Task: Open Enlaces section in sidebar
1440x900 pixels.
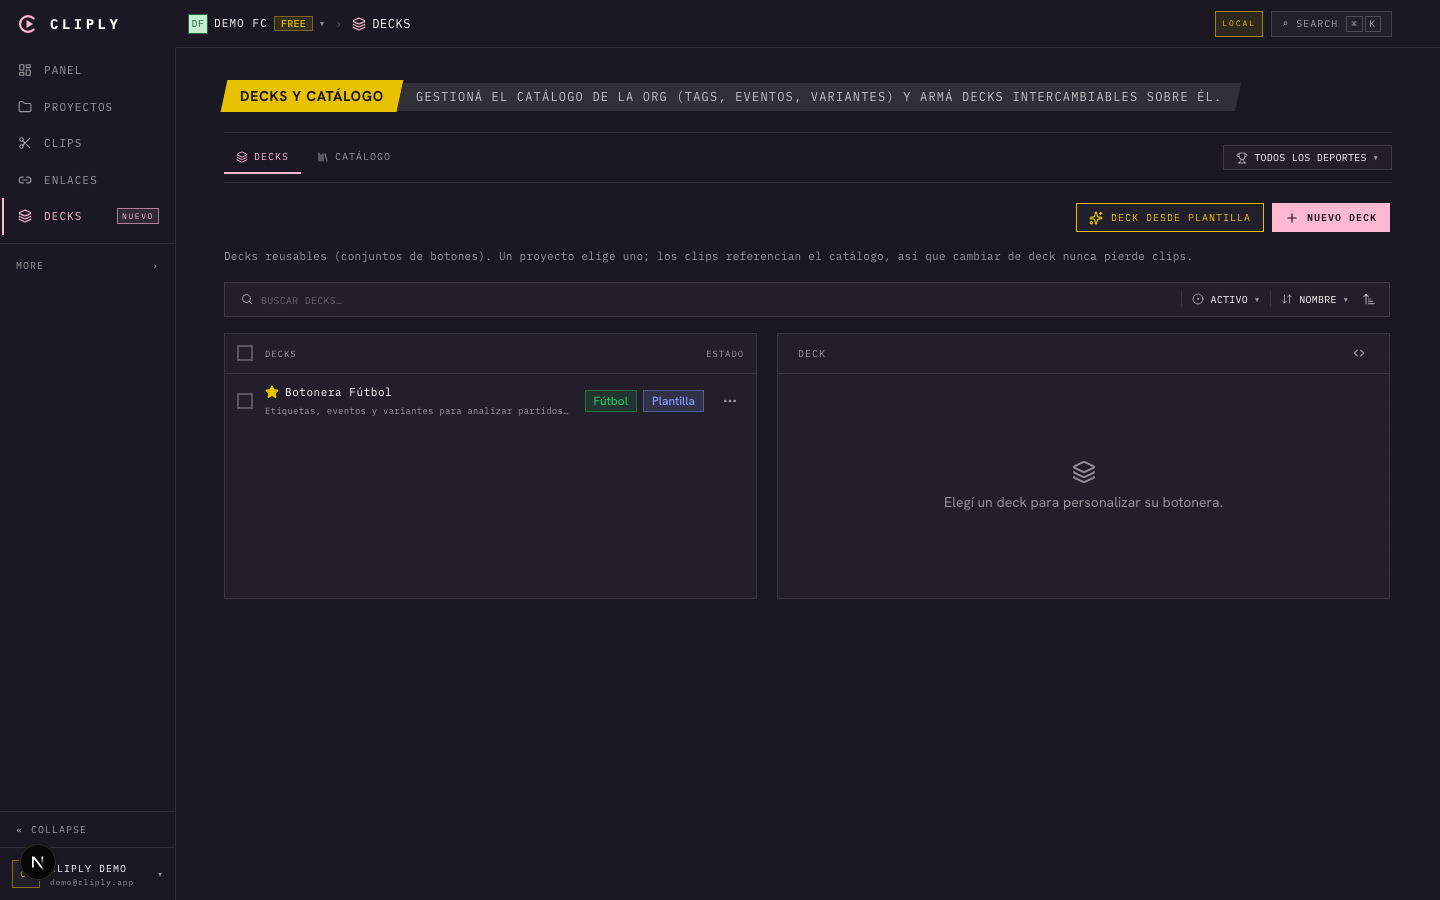Action: pos(88,180)
